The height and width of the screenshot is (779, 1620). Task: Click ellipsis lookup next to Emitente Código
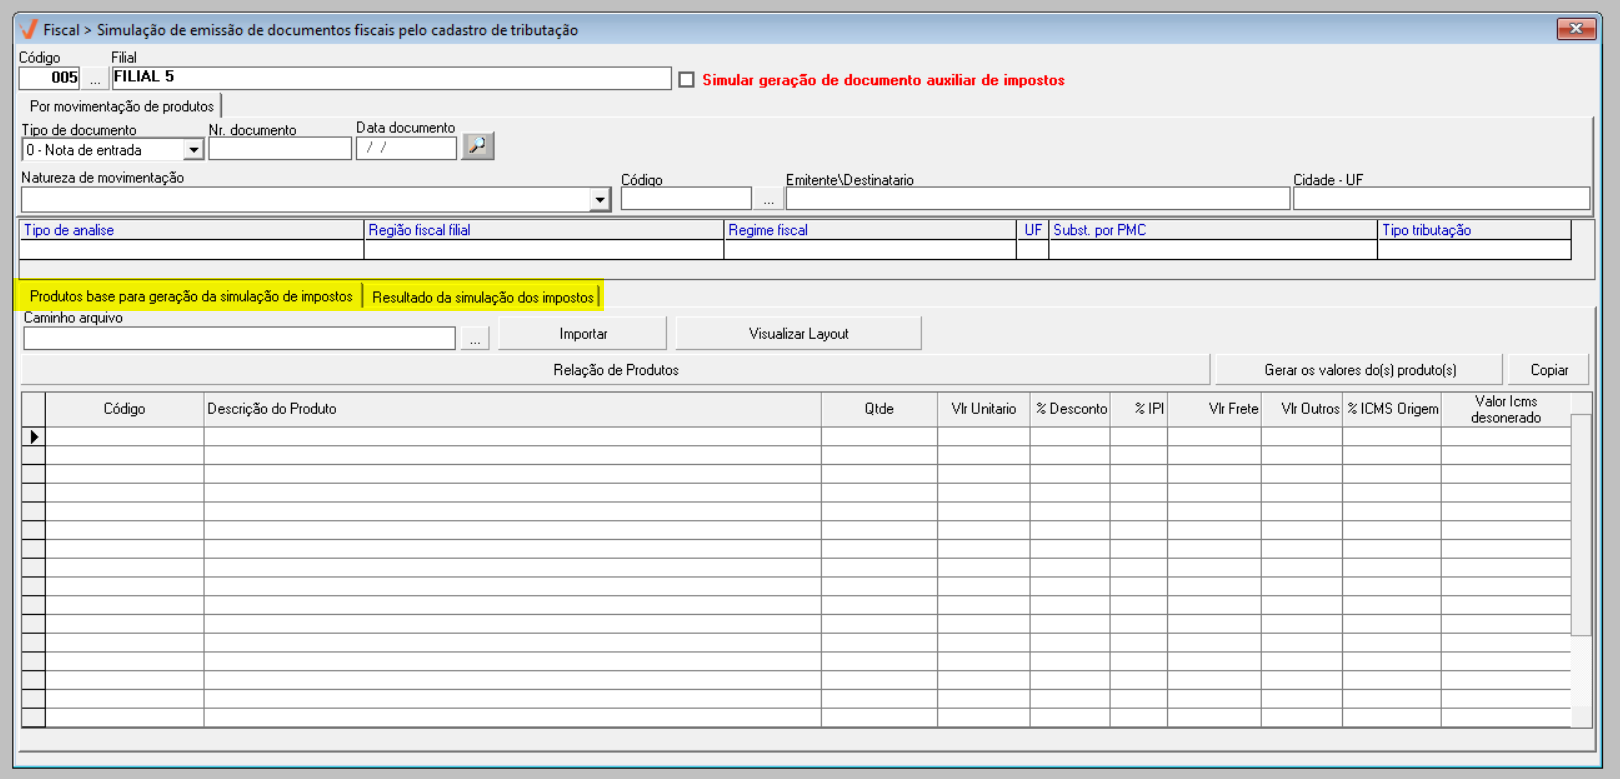click(x=768, y=199)
